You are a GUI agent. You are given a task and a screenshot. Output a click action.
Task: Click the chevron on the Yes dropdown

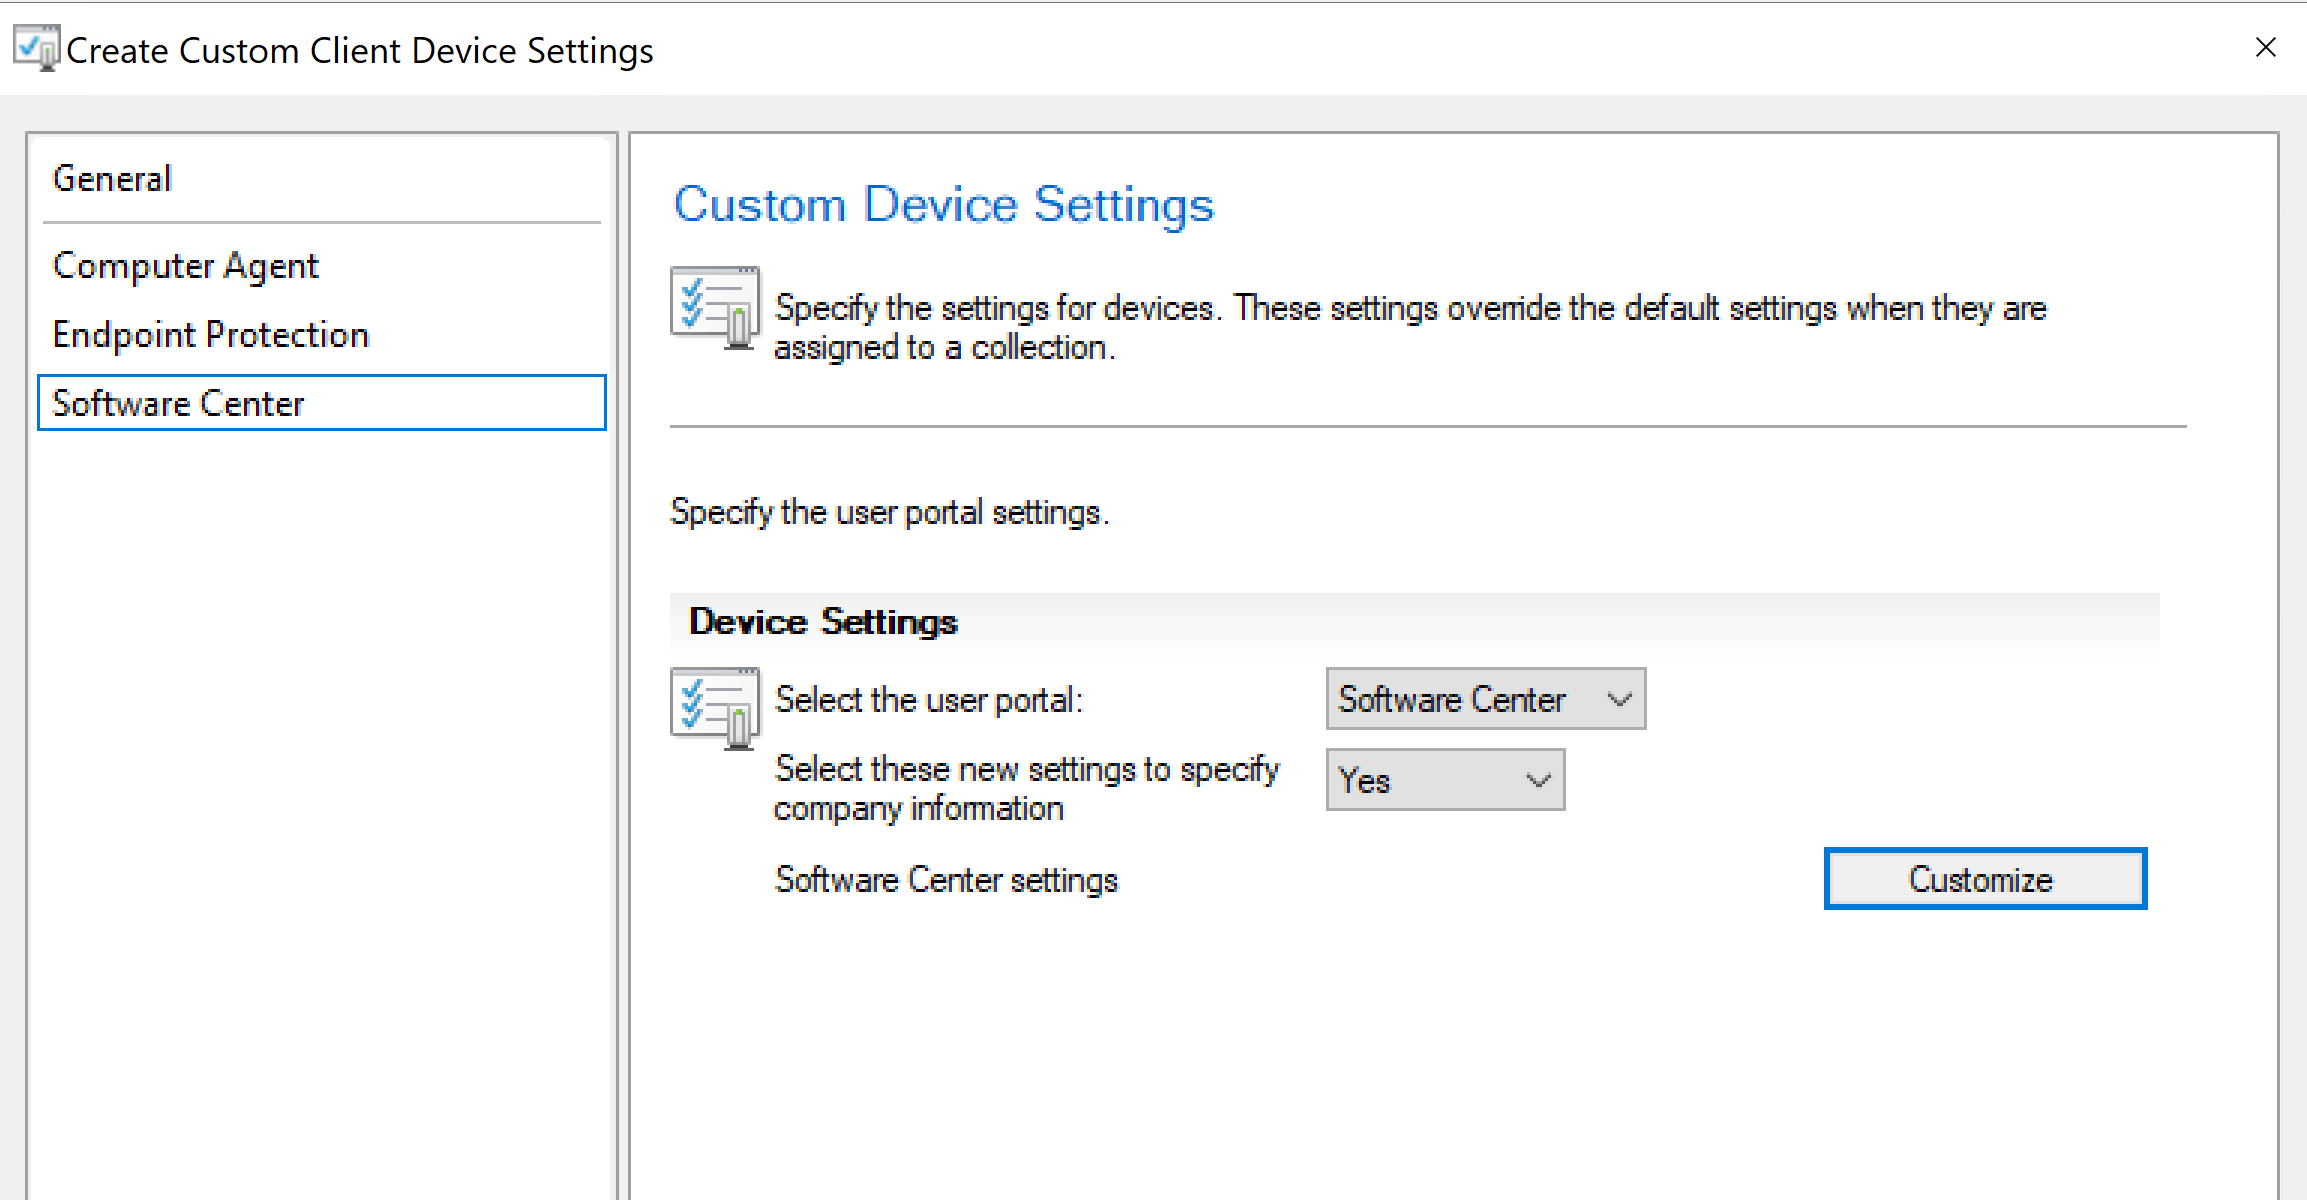pyautogui.click(x=1538, y=780)
